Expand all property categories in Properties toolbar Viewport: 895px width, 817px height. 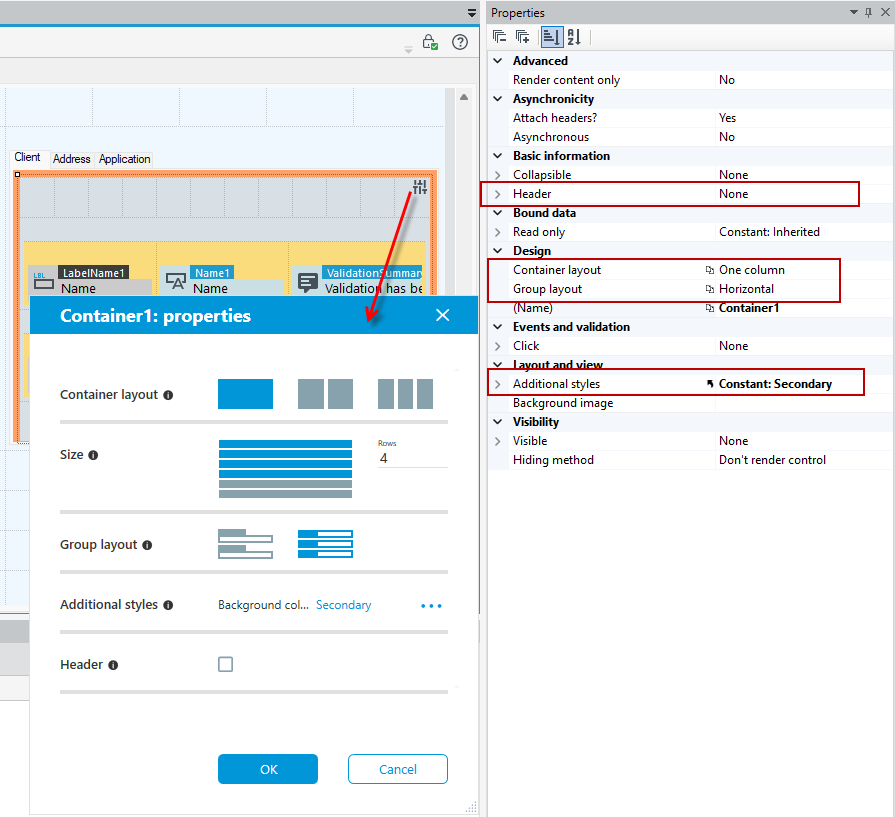[522, 37]
